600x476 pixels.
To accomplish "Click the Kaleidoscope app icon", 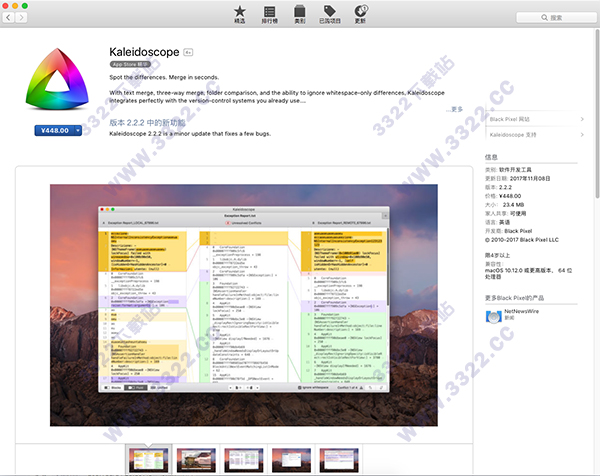I will (x=57, y=79).
